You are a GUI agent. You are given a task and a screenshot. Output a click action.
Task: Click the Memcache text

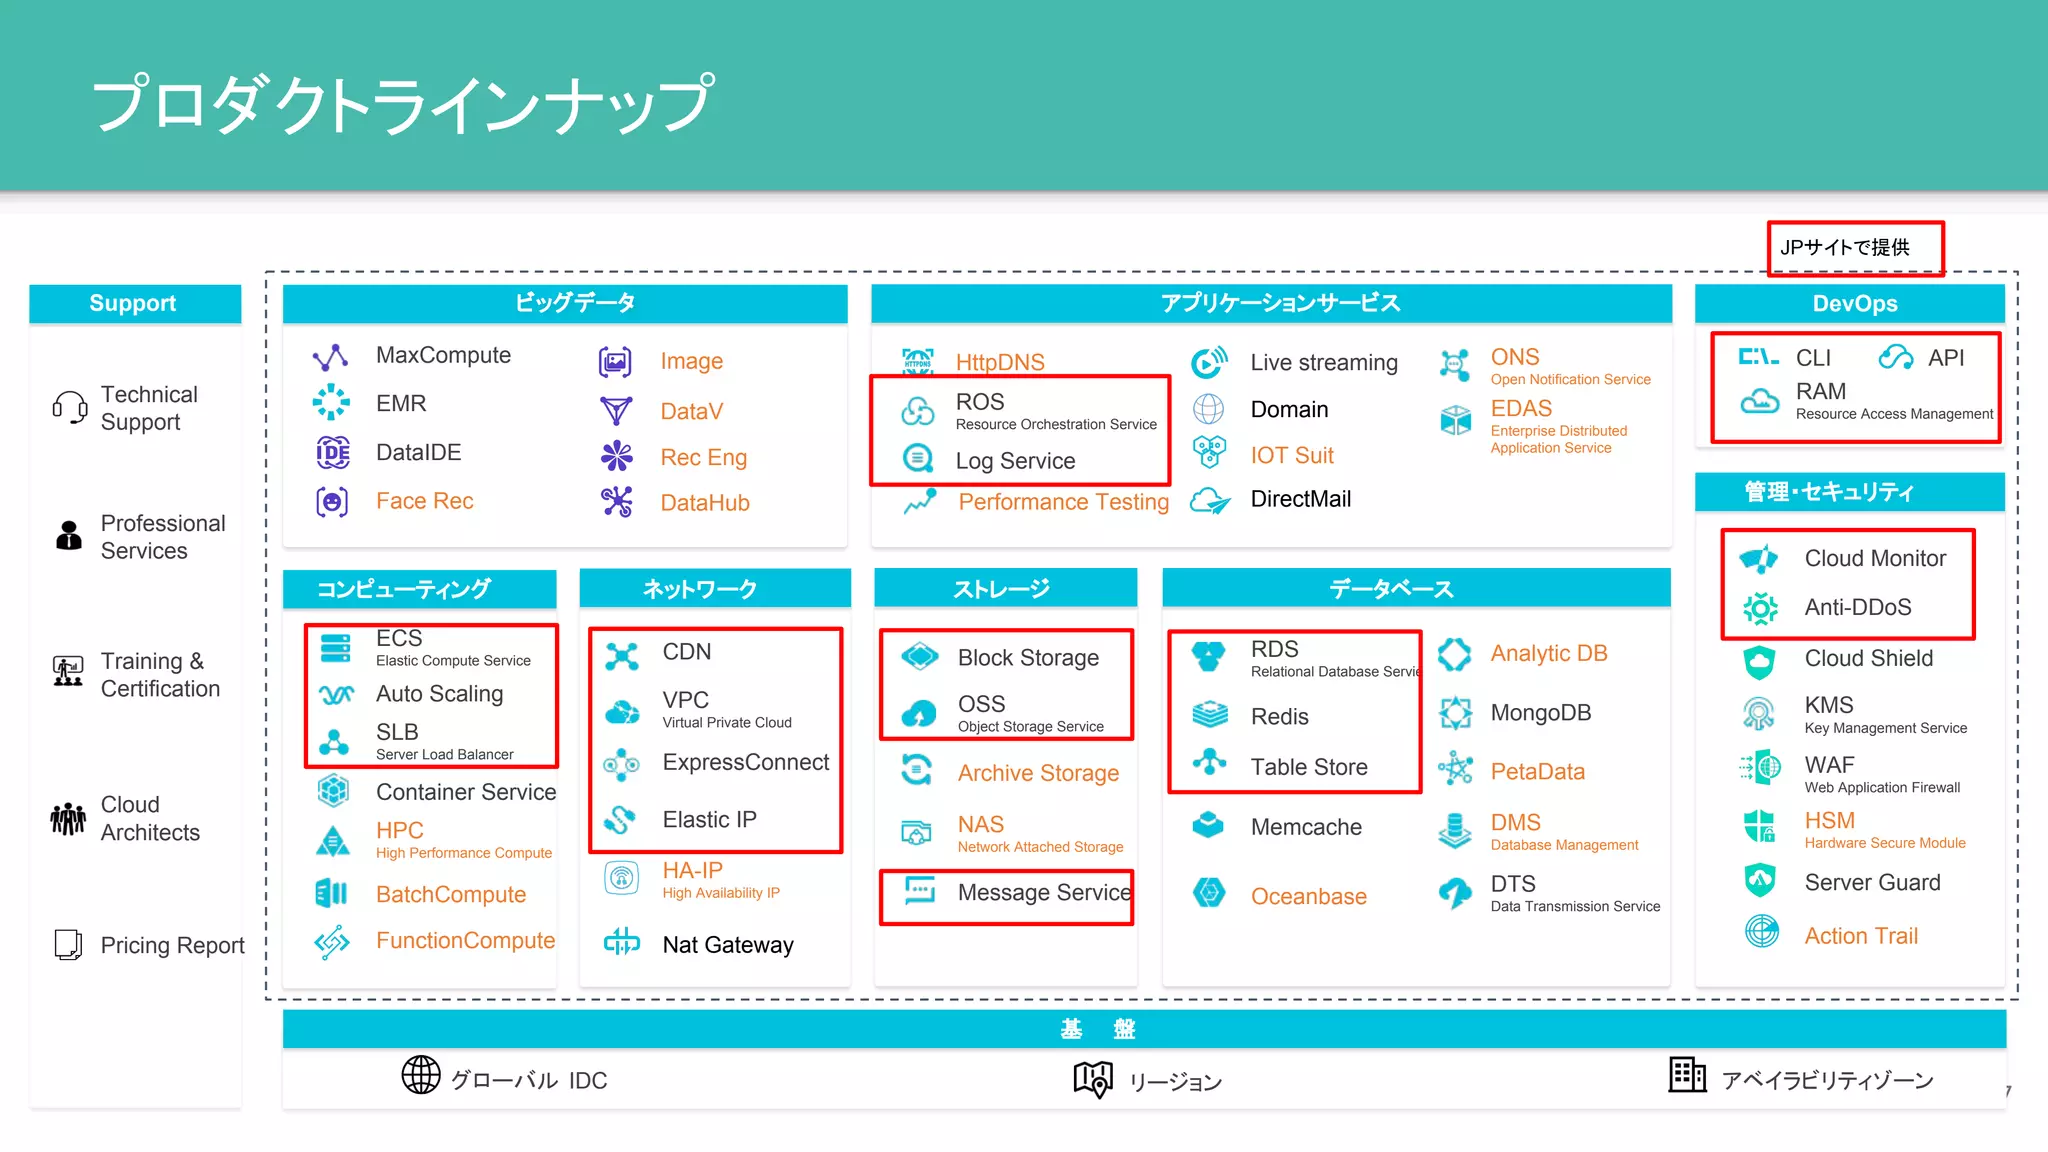[x=1306, y=828]
